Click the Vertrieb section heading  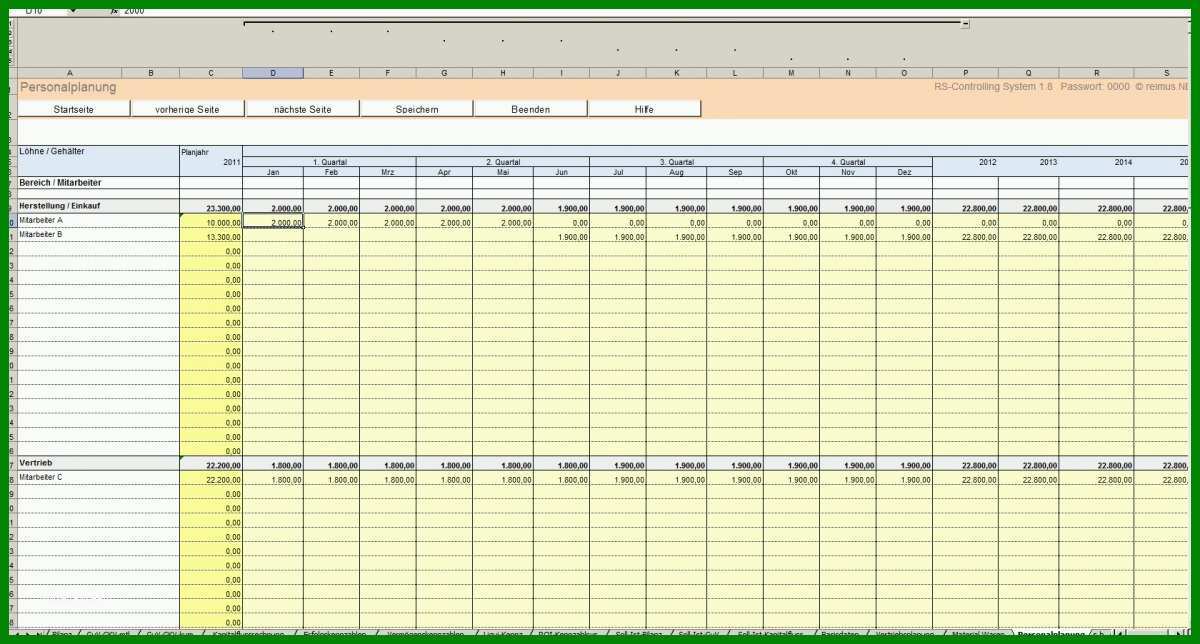[x=98, y=464]
